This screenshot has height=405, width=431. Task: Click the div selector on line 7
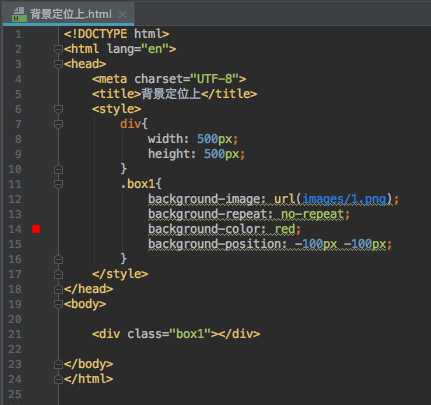click(x=130, y=124)
